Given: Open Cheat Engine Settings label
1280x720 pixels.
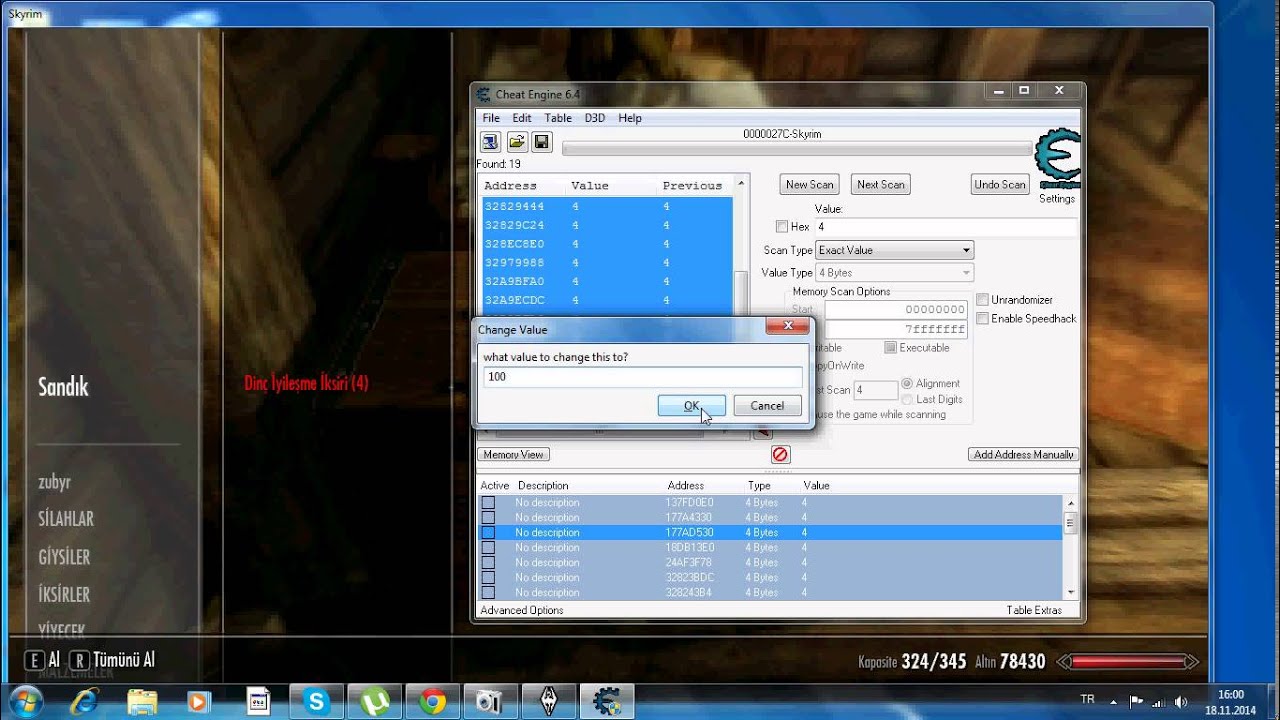Looking at the screenshot, I should click(x=1056, y=199).
